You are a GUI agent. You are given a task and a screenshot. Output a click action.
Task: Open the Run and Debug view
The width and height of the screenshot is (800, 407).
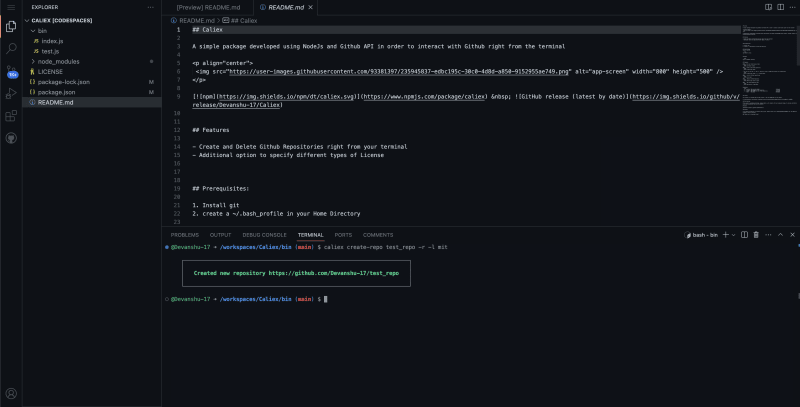(x=11, y=93)
